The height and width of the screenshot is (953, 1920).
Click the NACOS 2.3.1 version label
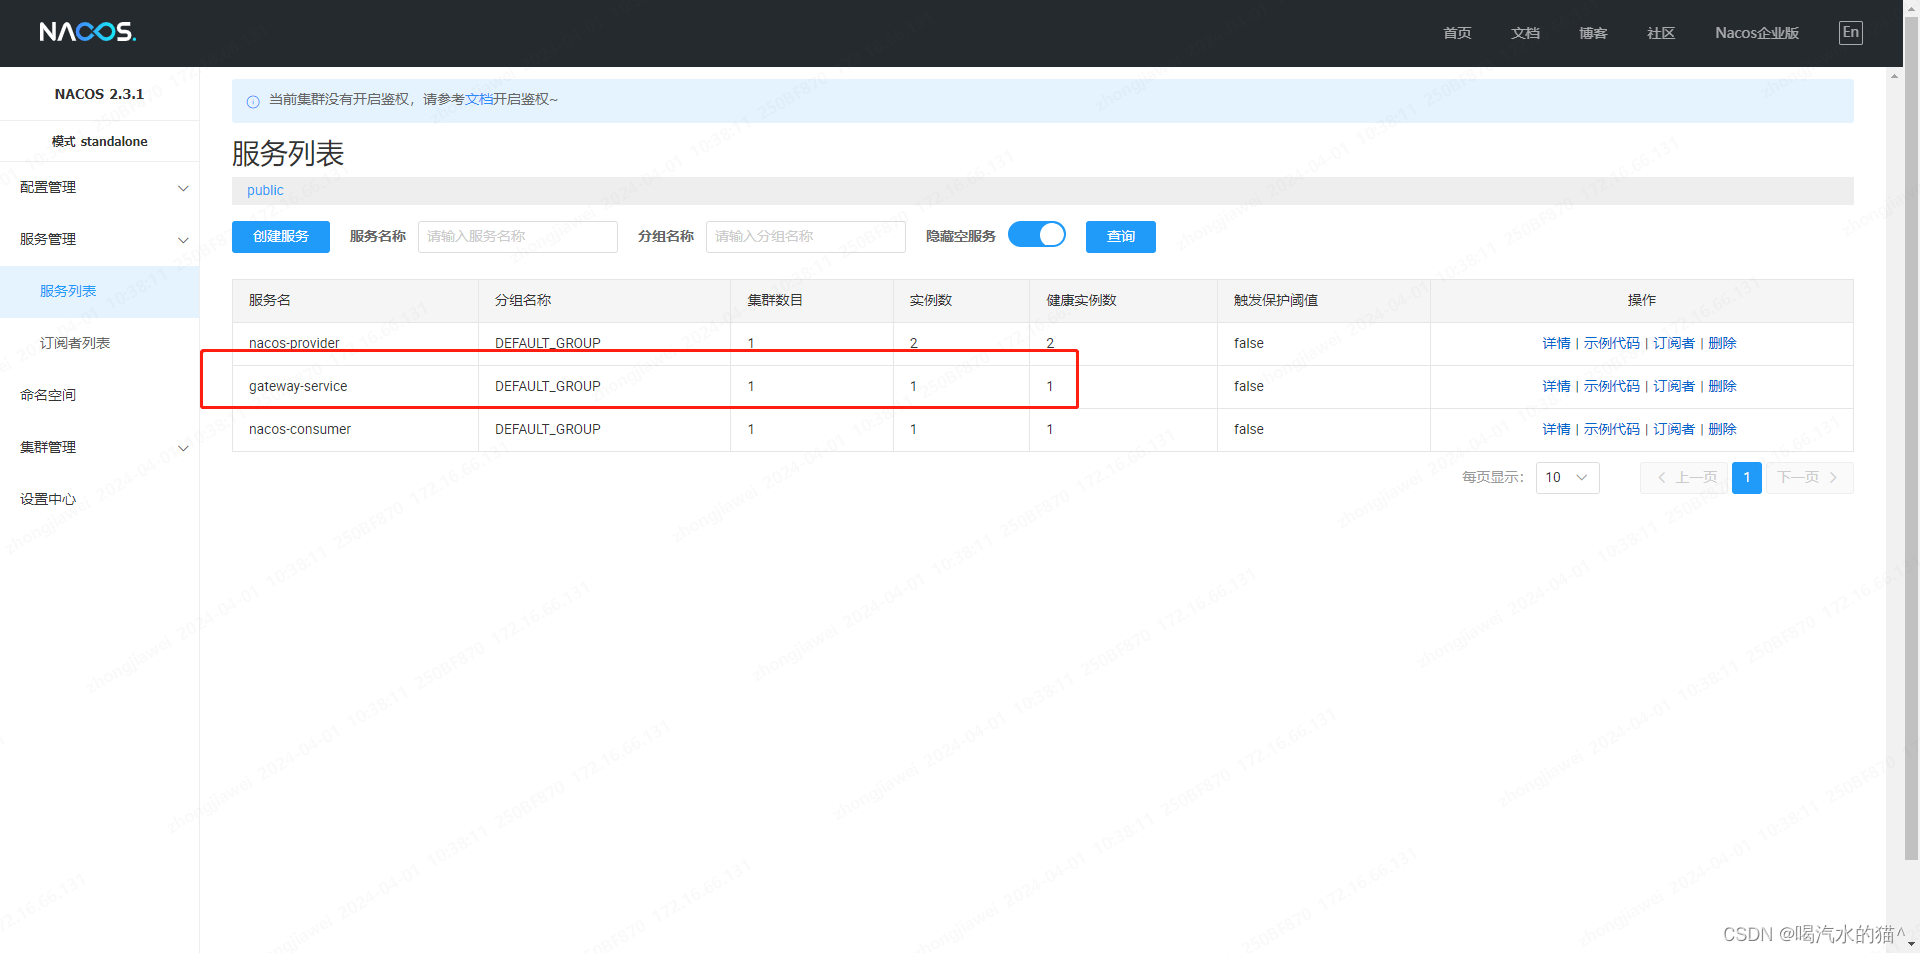pyautogui.click(x=99, y=94)
